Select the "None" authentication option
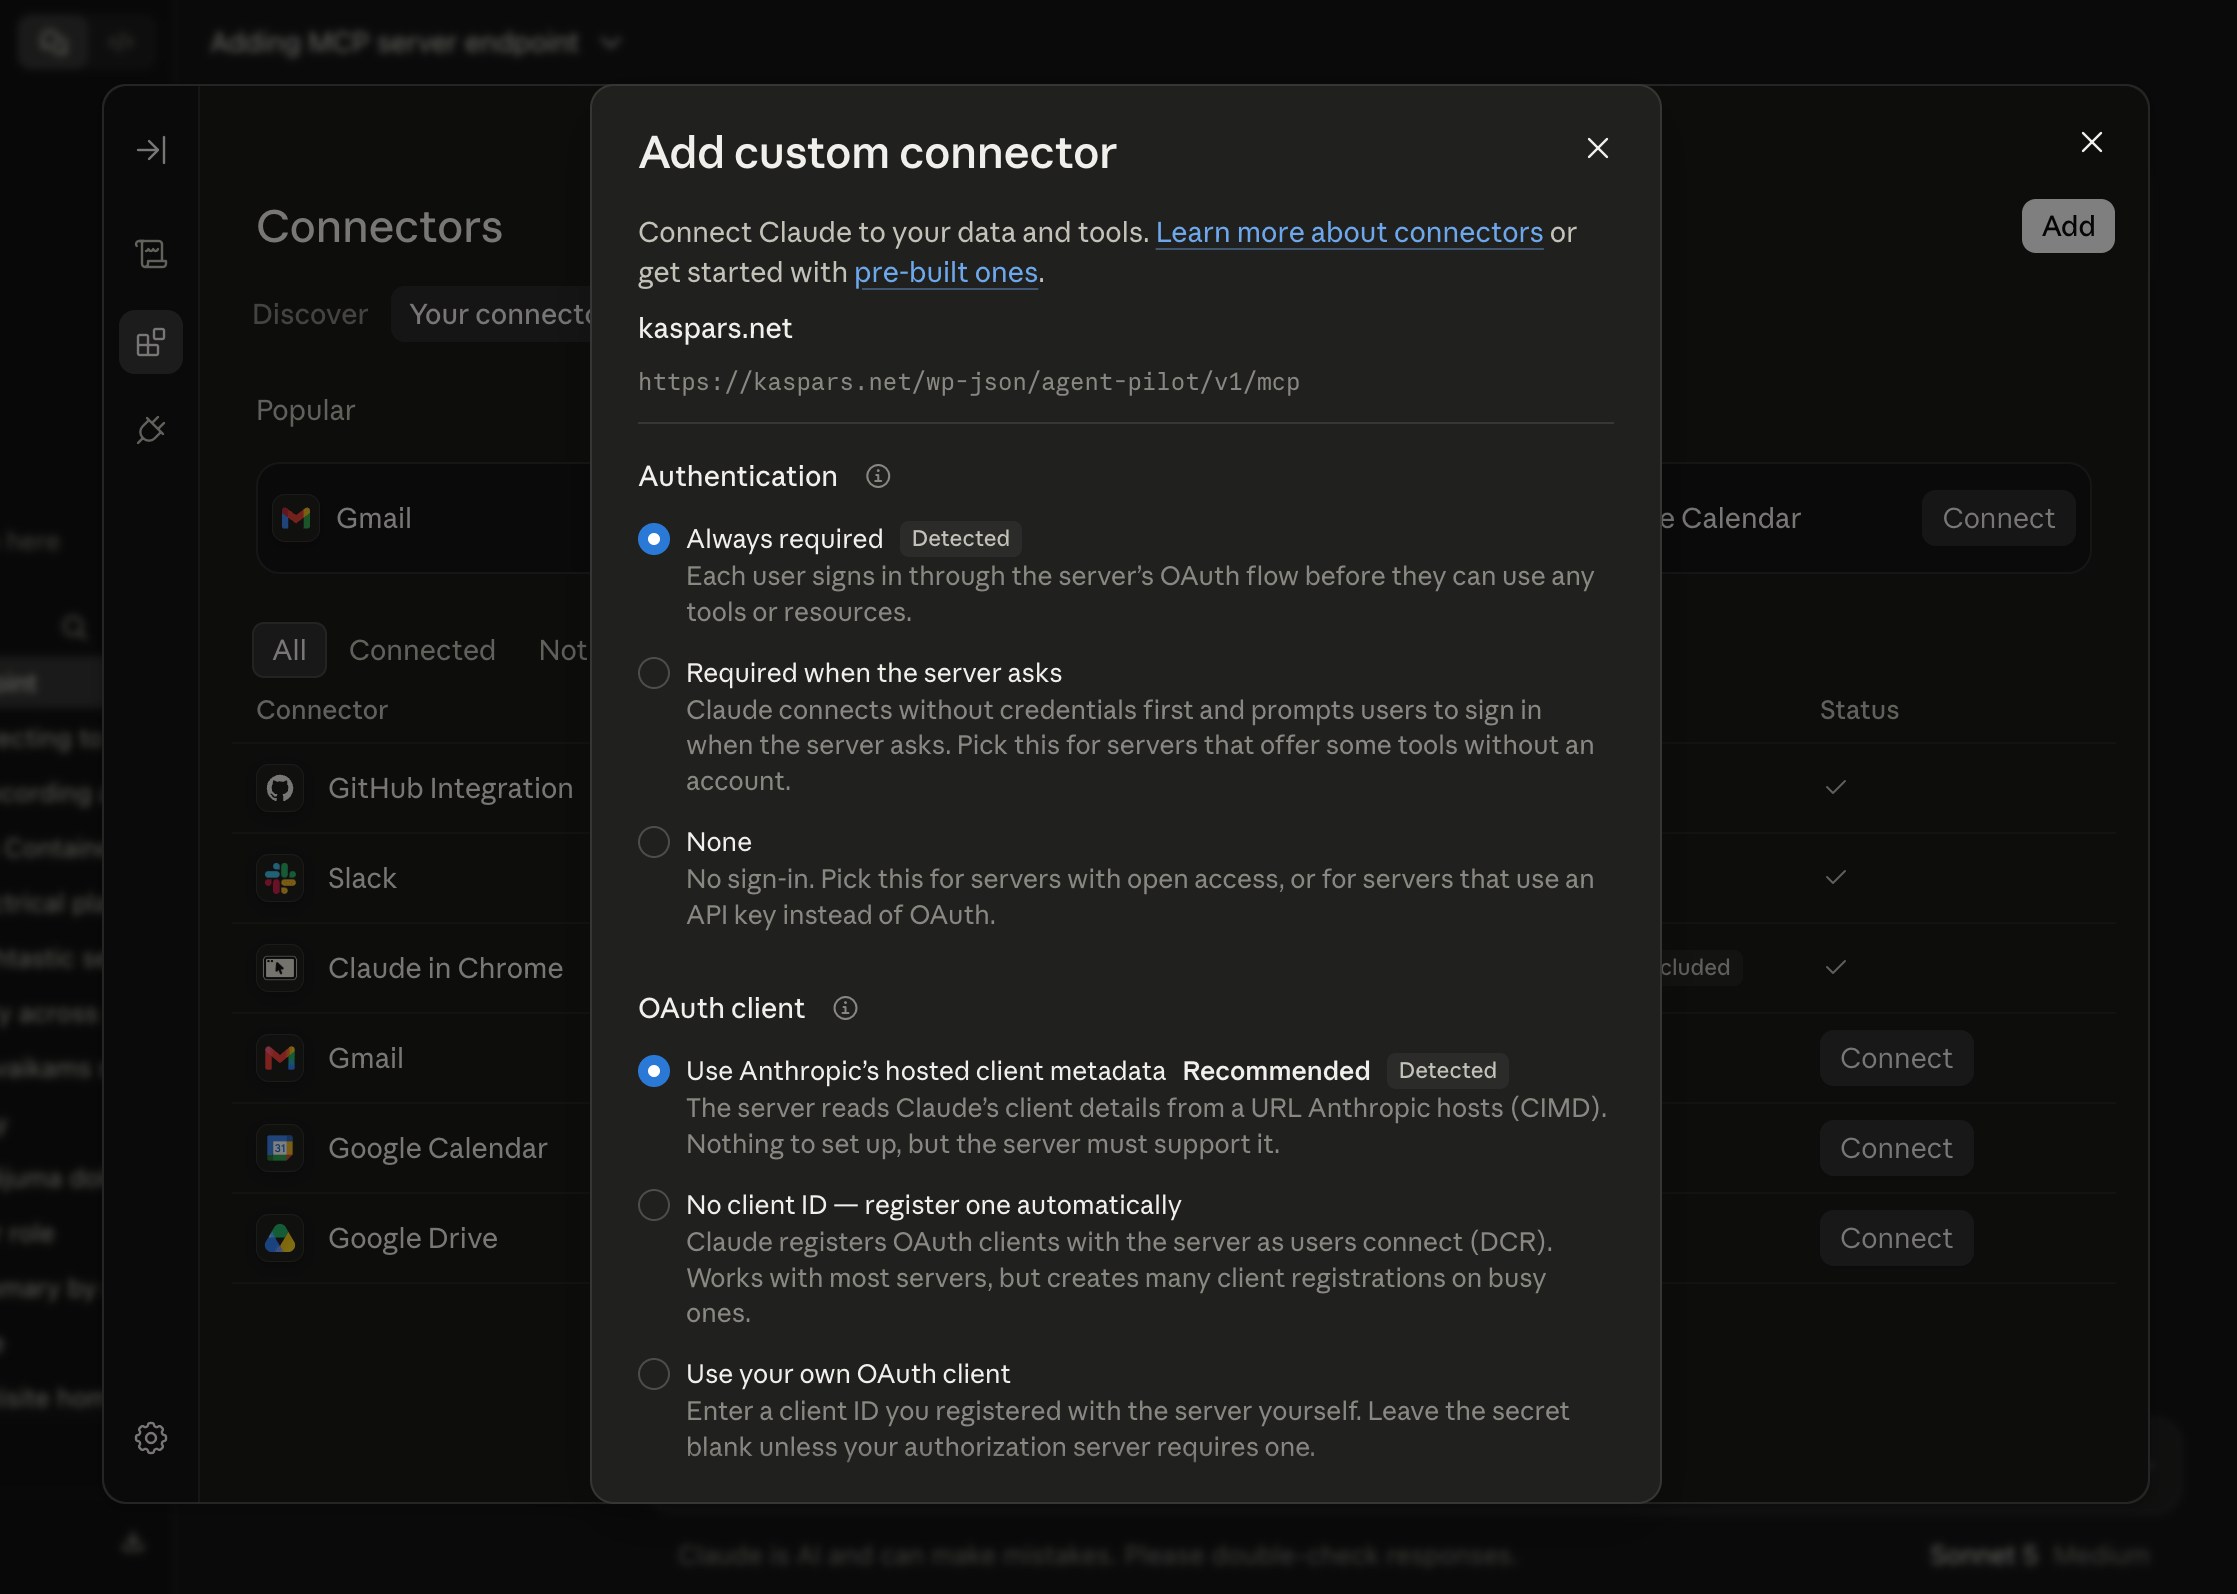The height and width of the screenshot is (1594, 2237). coord(654,842)
